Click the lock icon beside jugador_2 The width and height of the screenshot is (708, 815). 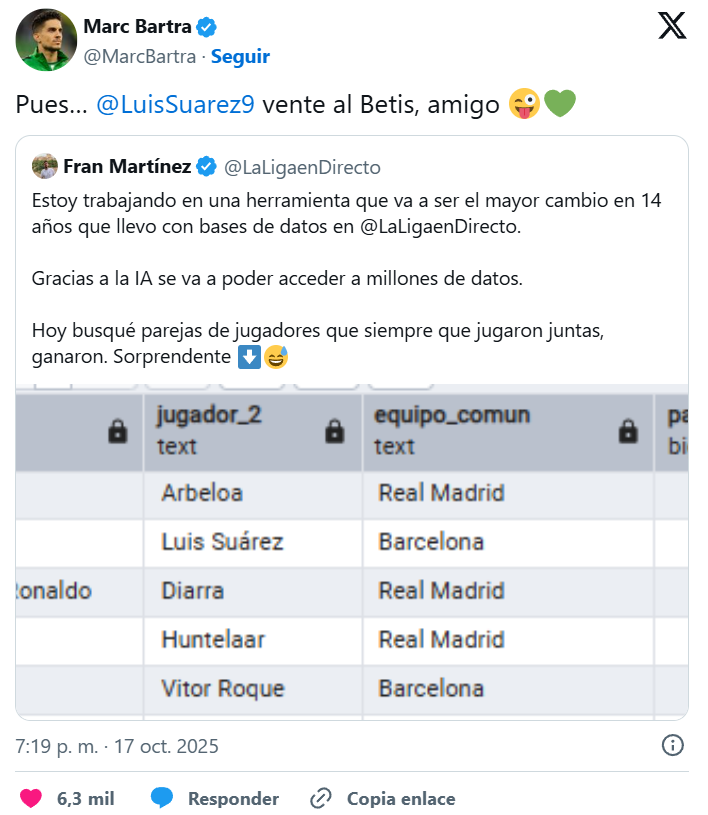click(x=335, y=431)
